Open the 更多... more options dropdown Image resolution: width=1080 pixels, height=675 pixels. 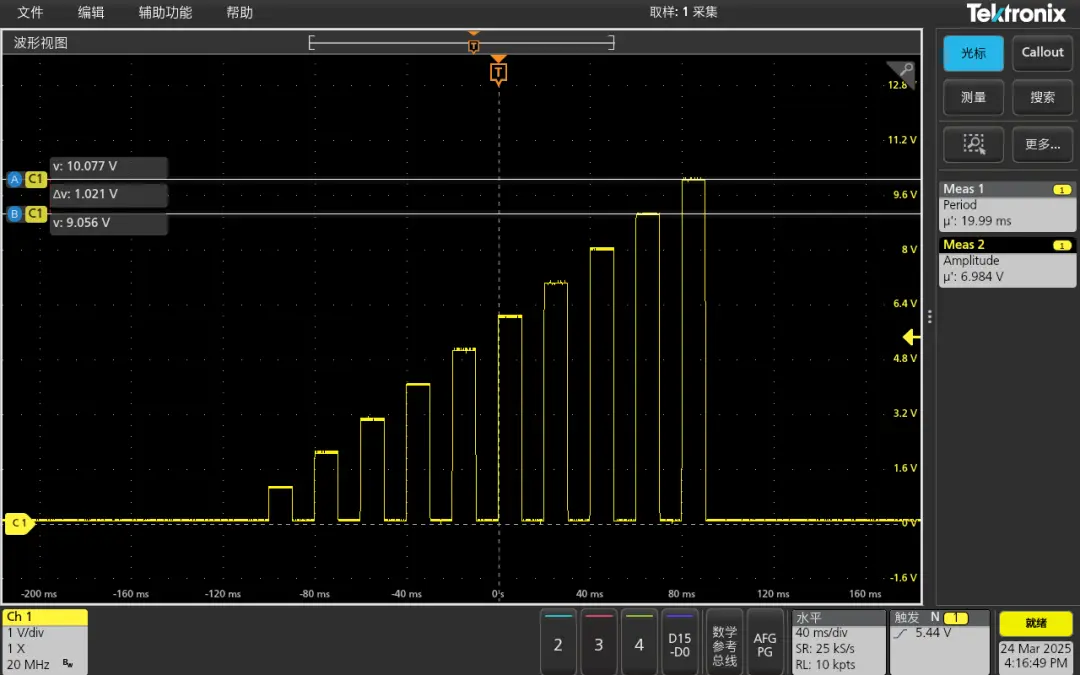coord(1042,144)
